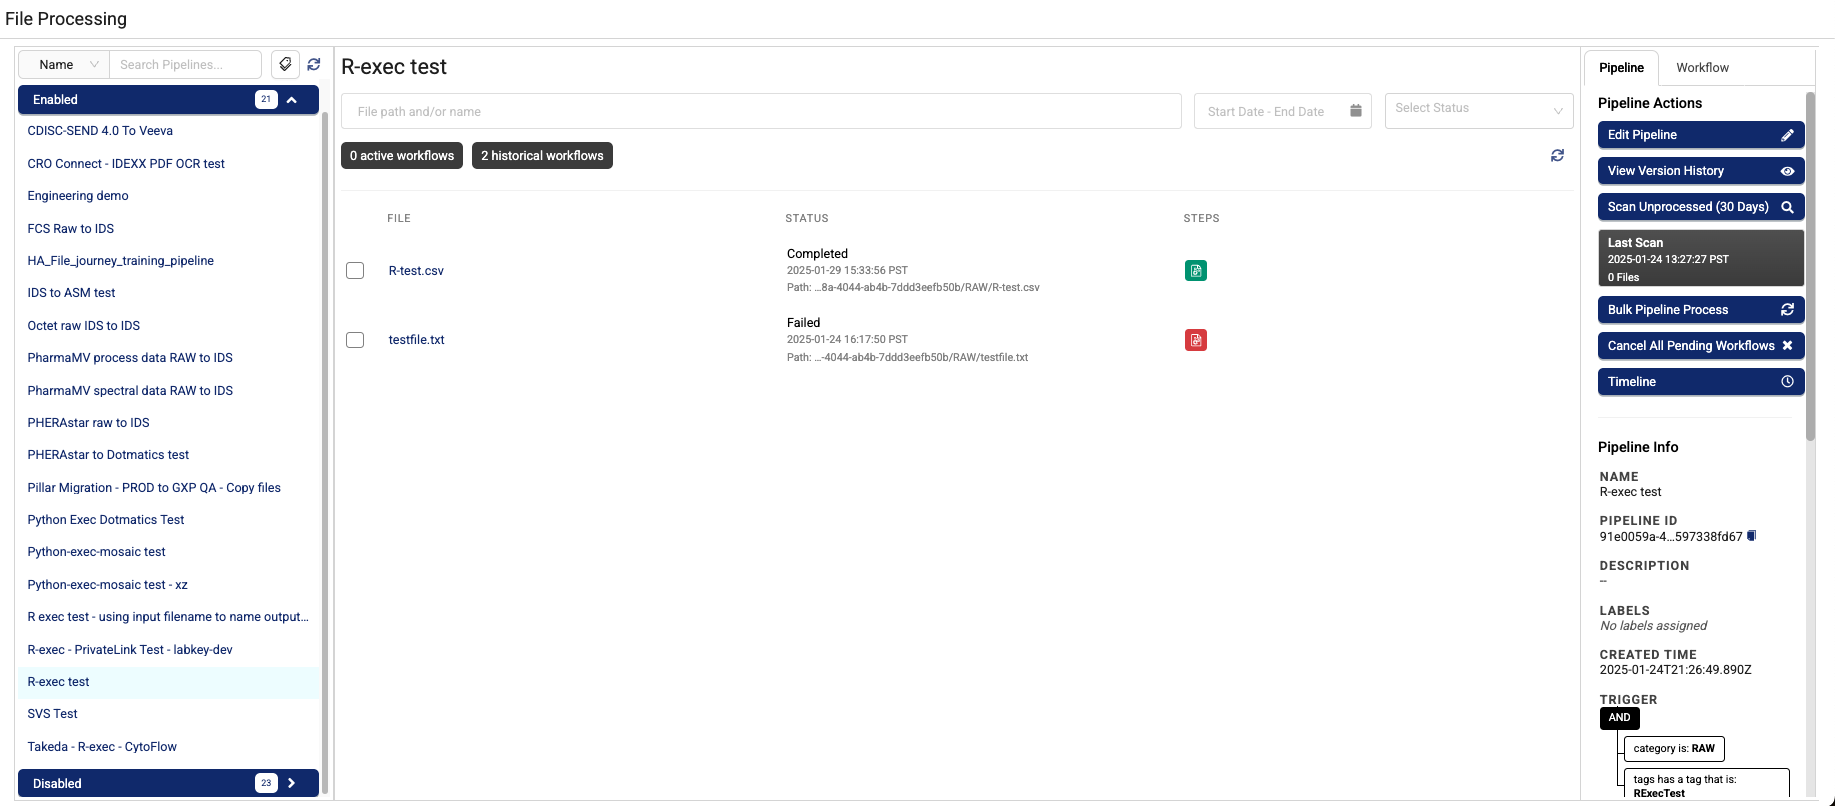The width and height of the screenshot is (1835, 806).
Task: Collapse the Enabled pipelines section
Action: point(168,100)
